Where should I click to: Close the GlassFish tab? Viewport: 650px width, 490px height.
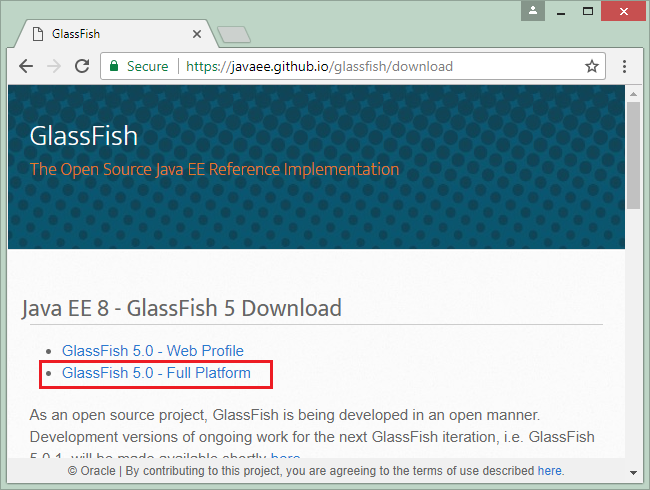tap(197, 34)
